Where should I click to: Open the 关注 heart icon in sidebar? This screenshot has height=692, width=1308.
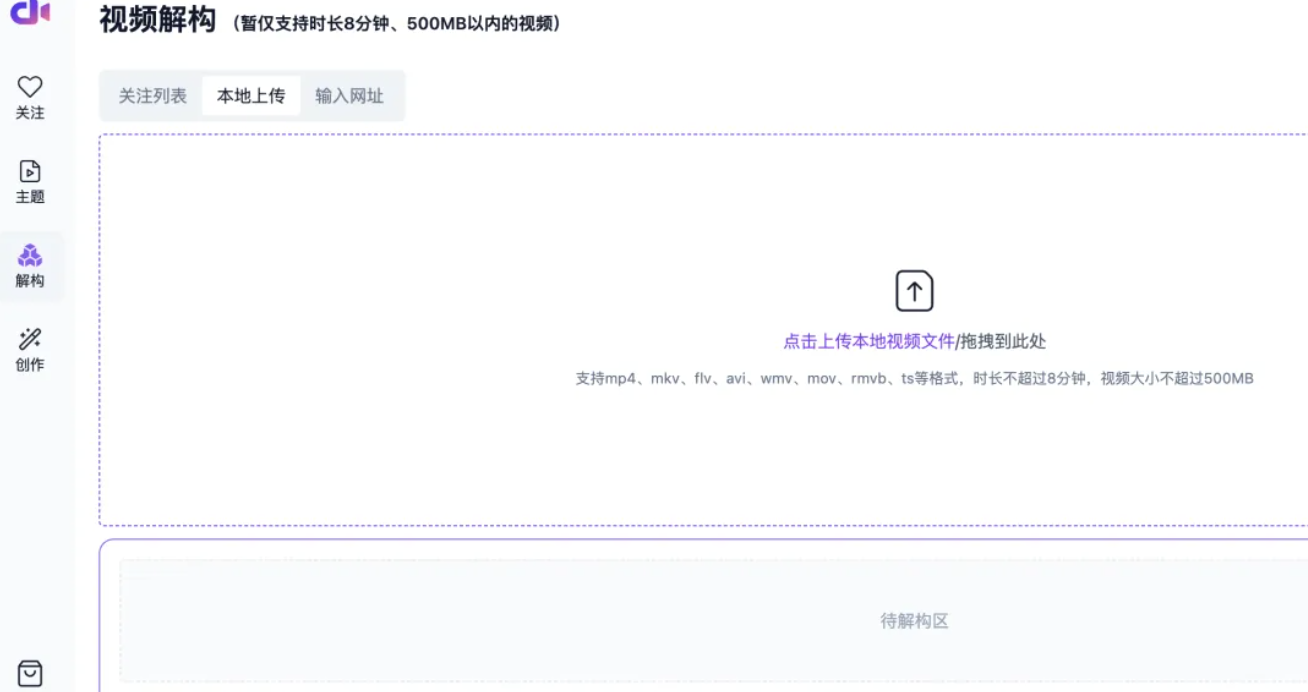(x=30, y=87)
